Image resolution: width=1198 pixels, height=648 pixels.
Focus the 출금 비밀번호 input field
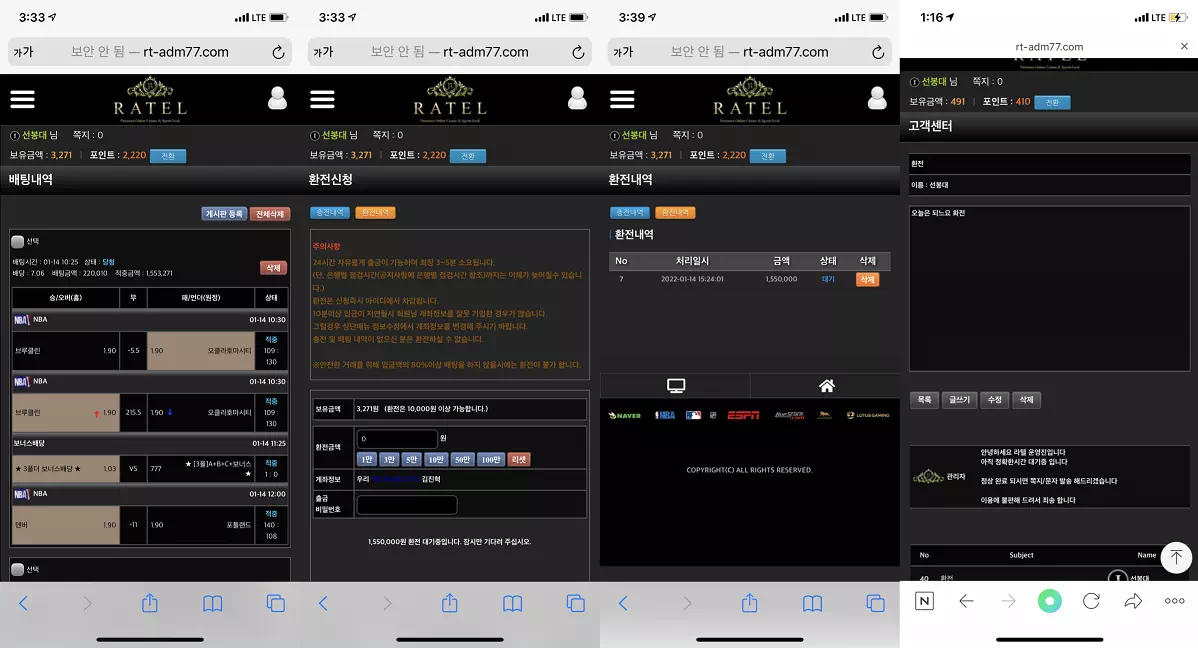406,504
